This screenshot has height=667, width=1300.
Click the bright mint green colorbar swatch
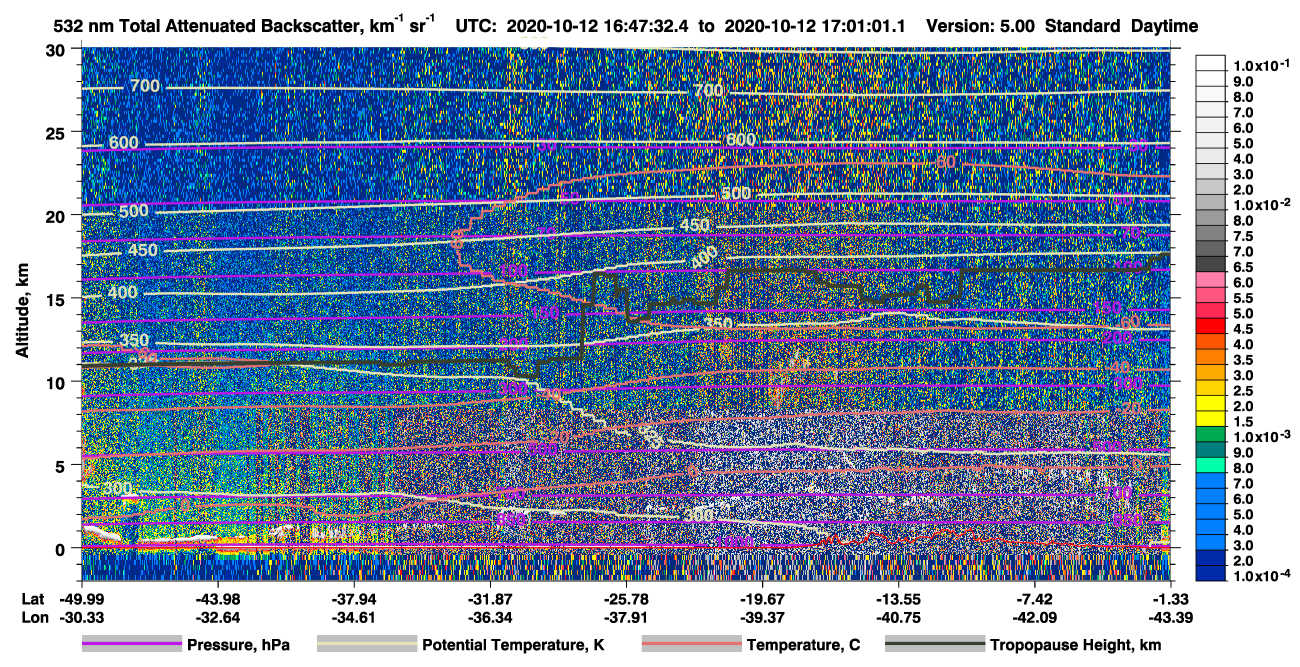pos(1211,464)
